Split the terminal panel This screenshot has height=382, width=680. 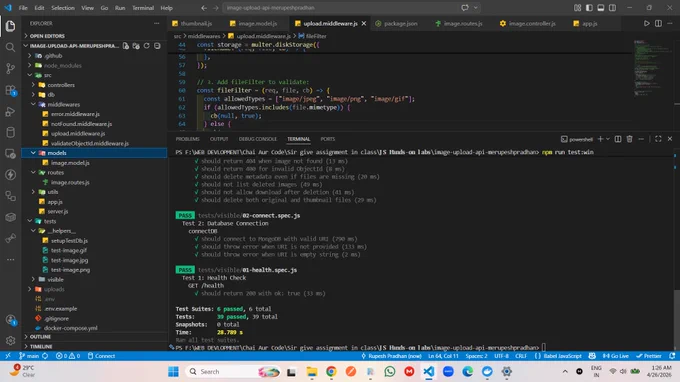point(618,139)
